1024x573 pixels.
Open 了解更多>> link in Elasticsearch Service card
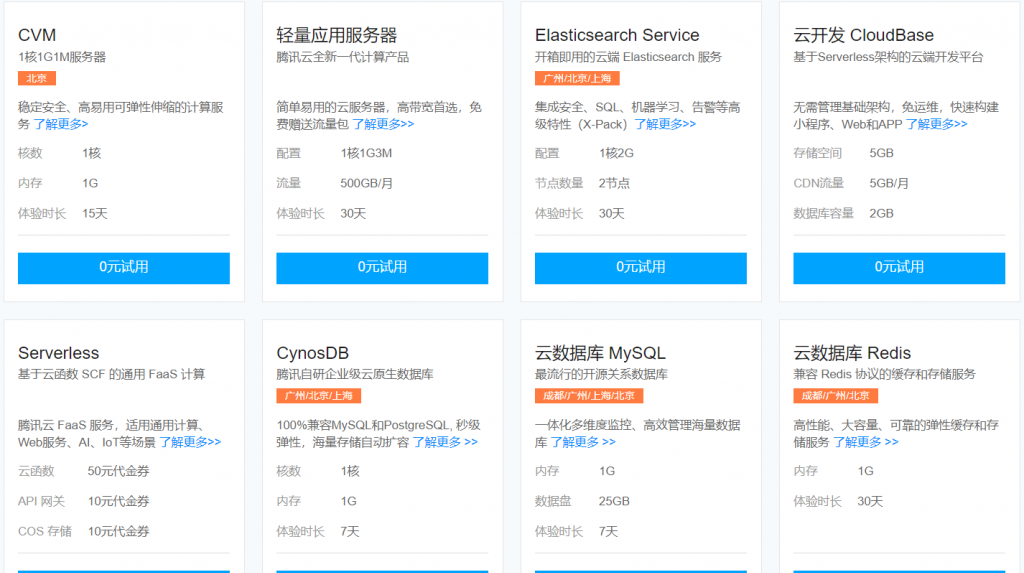point(665,124)
